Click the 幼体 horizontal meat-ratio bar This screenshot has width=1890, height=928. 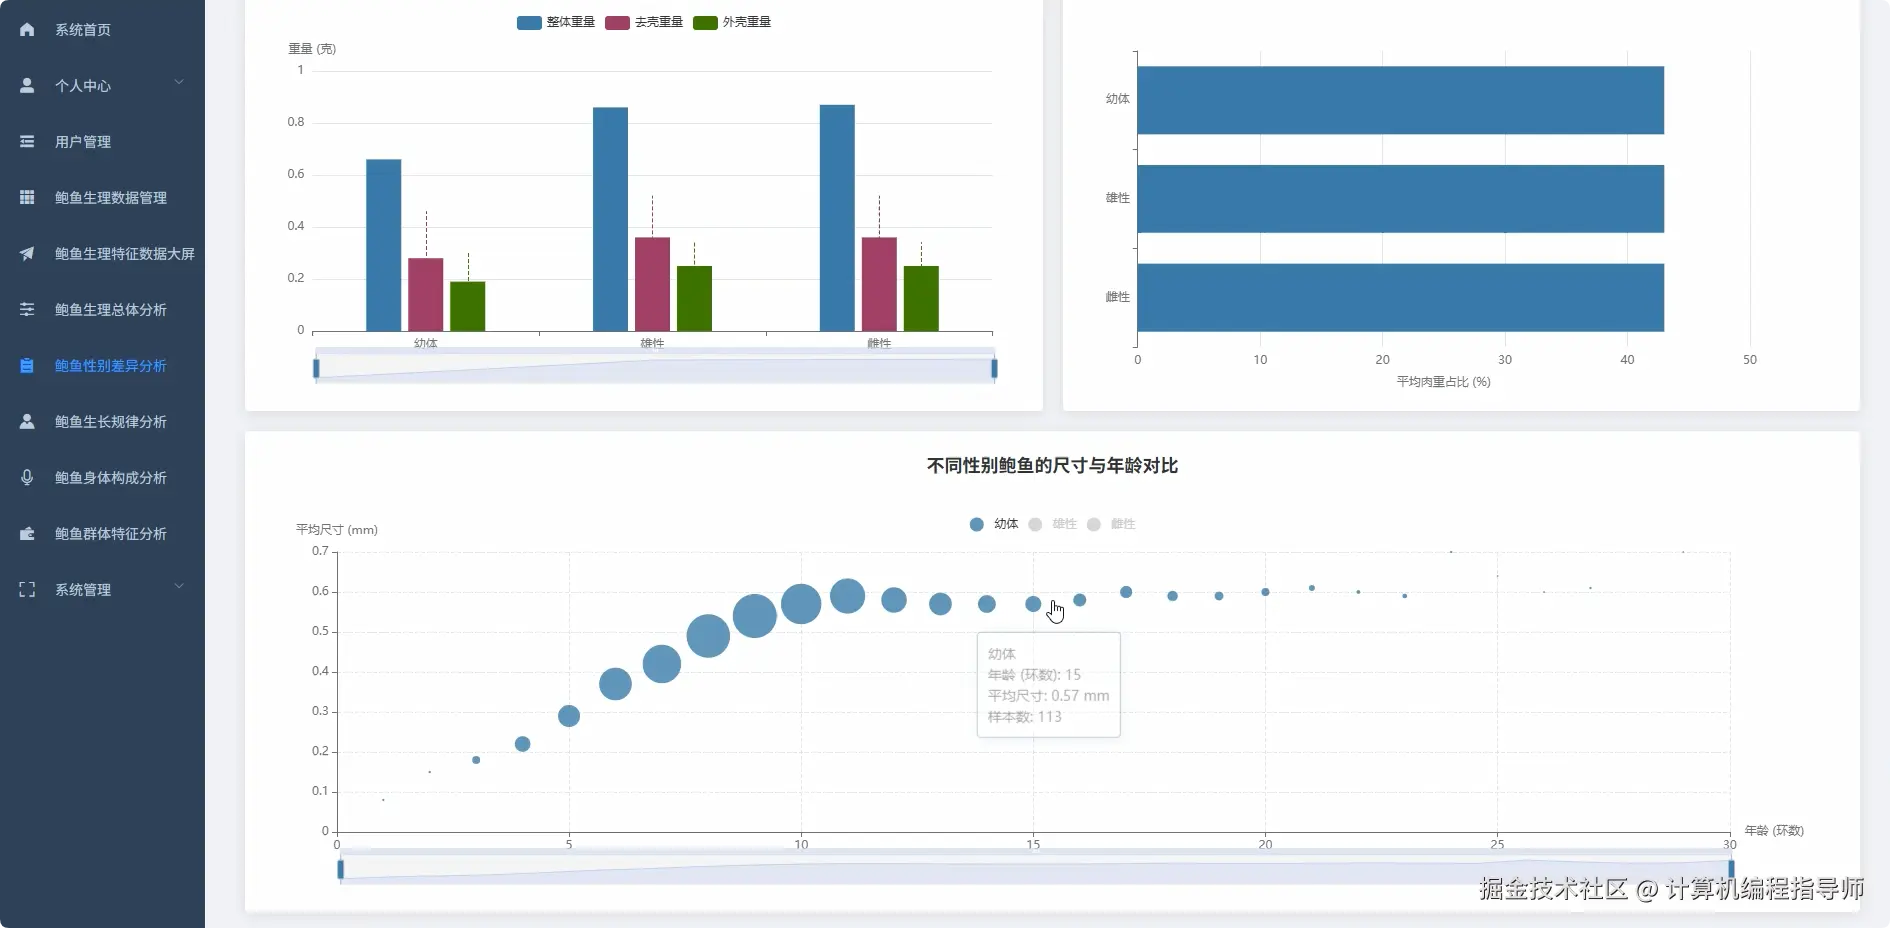(x=1400, y=100)
